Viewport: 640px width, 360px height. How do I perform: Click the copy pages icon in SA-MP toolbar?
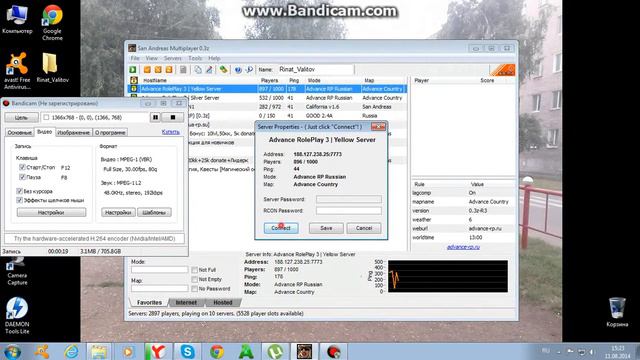(x=198, y=70)
